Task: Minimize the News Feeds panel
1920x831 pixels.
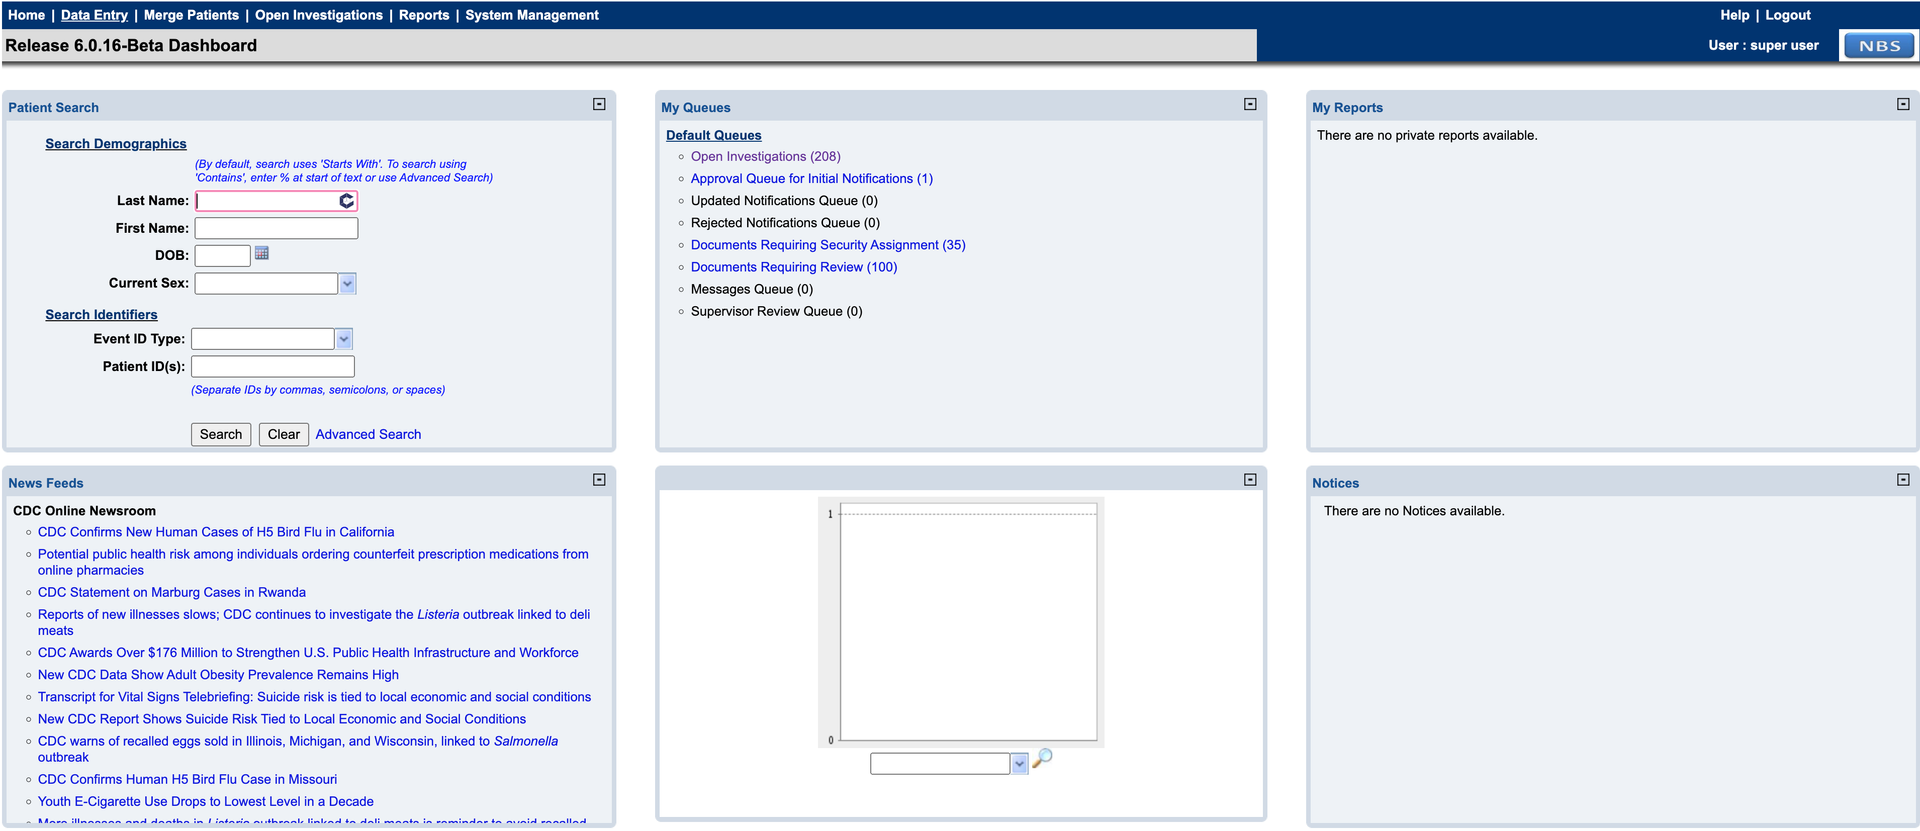Action: click(599, 480)
